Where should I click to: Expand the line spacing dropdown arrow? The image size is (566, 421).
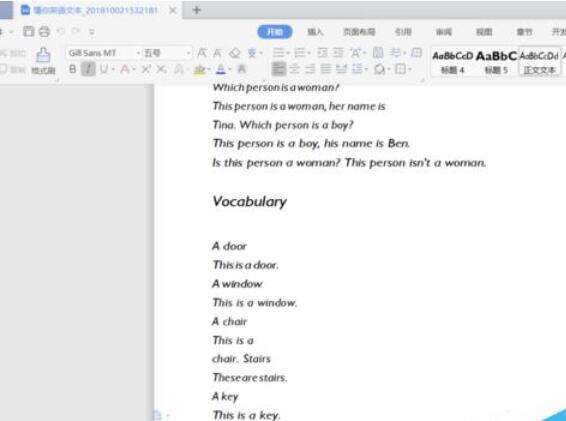click(x=366, y=69)
